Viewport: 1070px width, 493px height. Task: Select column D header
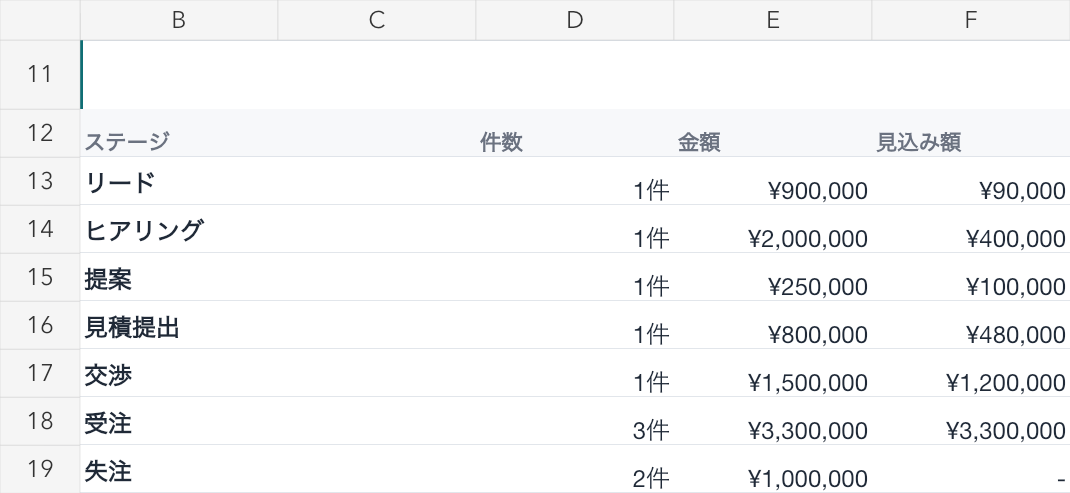click(575, 20)
